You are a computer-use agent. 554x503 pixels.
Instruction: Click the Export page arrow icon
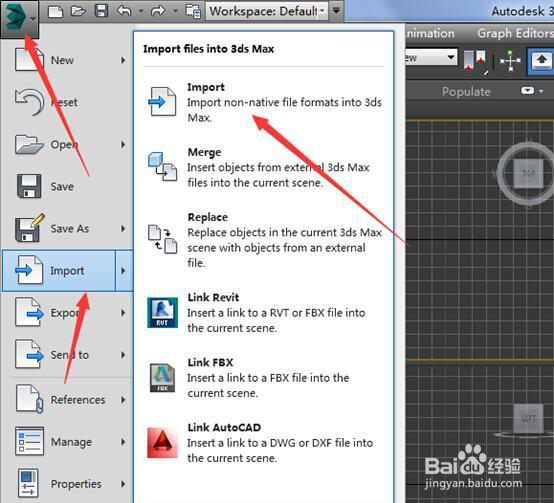[30, 312]
